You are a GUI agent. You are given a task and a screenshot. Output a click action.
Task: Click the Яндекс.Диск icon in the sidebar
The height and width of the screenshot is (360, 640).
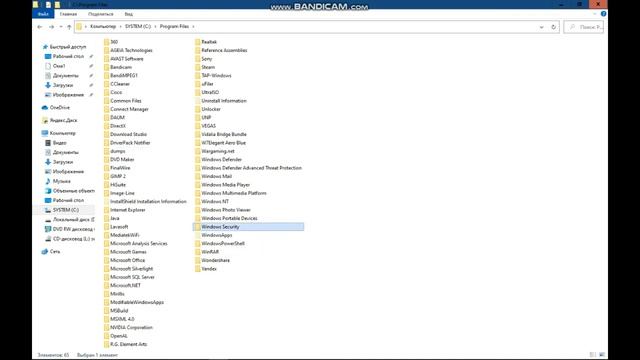(45, 120)
